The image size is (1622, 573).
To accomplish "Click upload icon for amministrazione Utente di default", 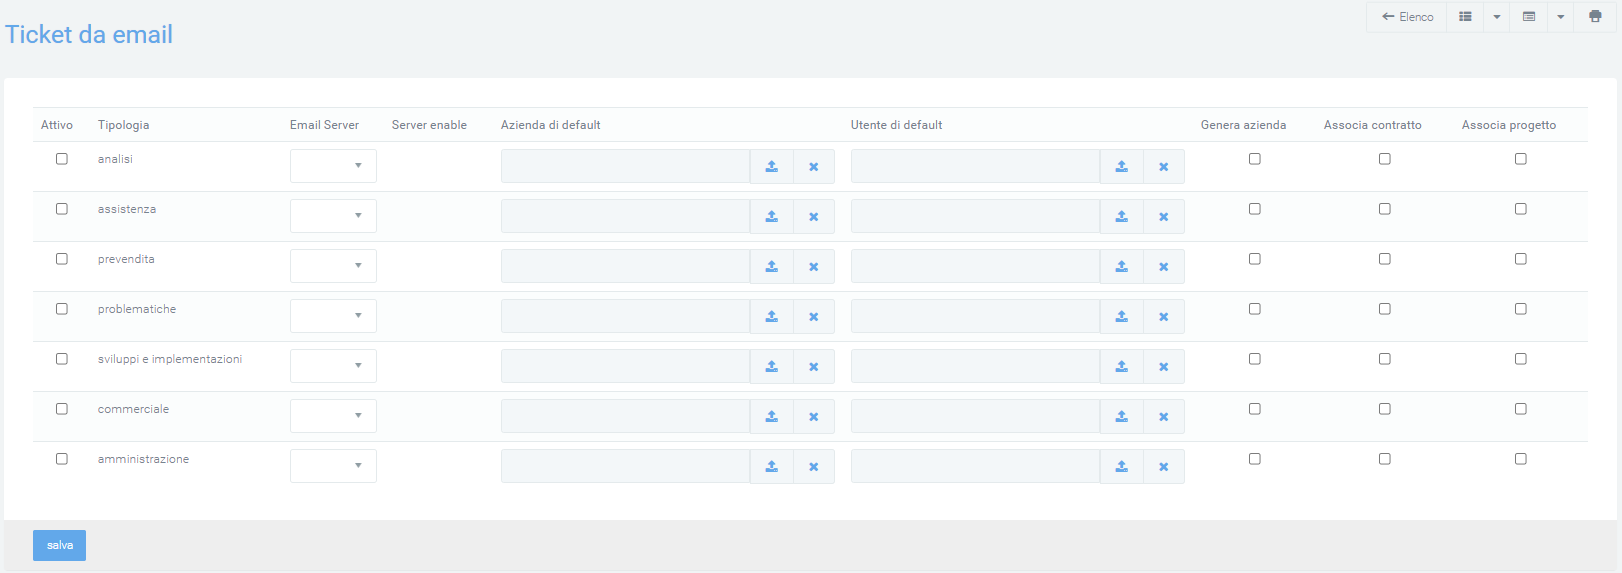I will (x=1122, y=467).
